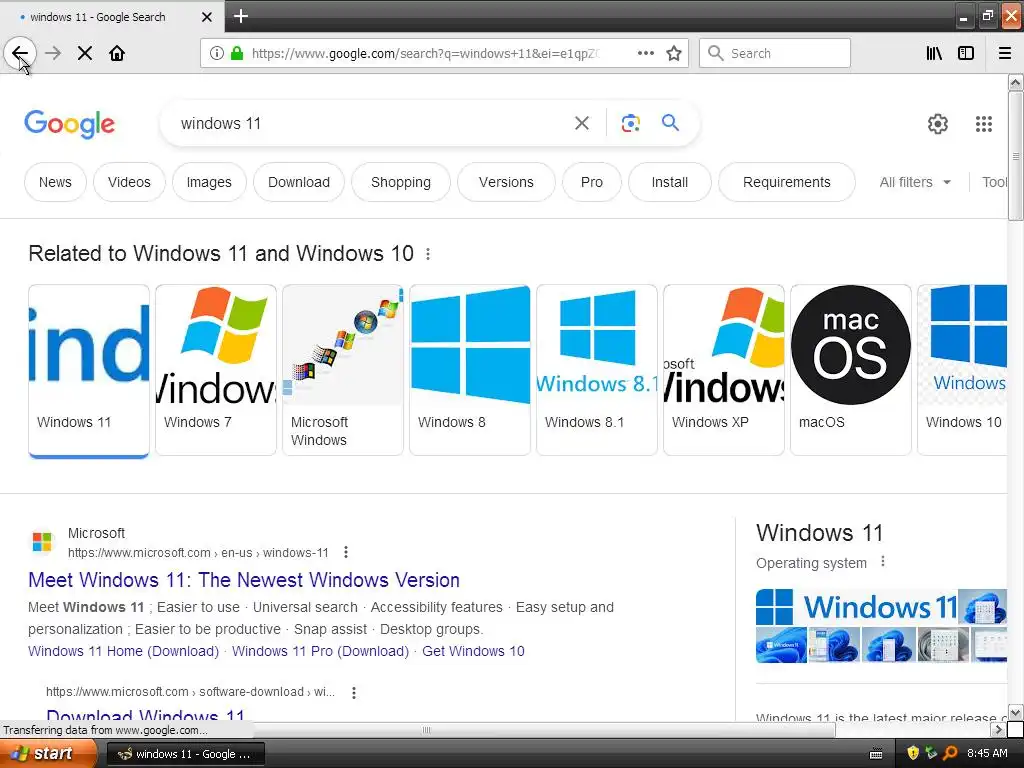Click the taskbar clock showing 8:45 AM
The height and width of the screenshot is (768, 1024).
[x=987, y=753]
